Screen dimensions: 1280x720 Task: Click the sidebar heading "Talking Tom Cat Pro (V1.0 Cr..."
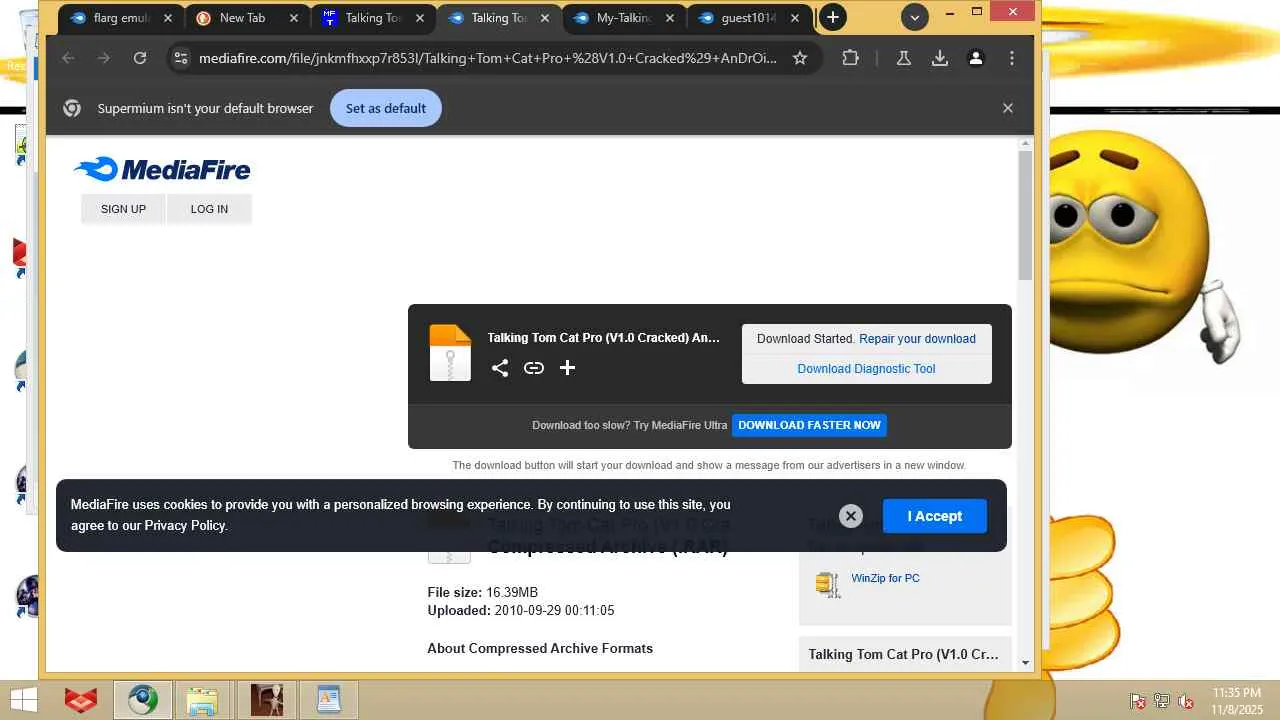pos(904,655)
